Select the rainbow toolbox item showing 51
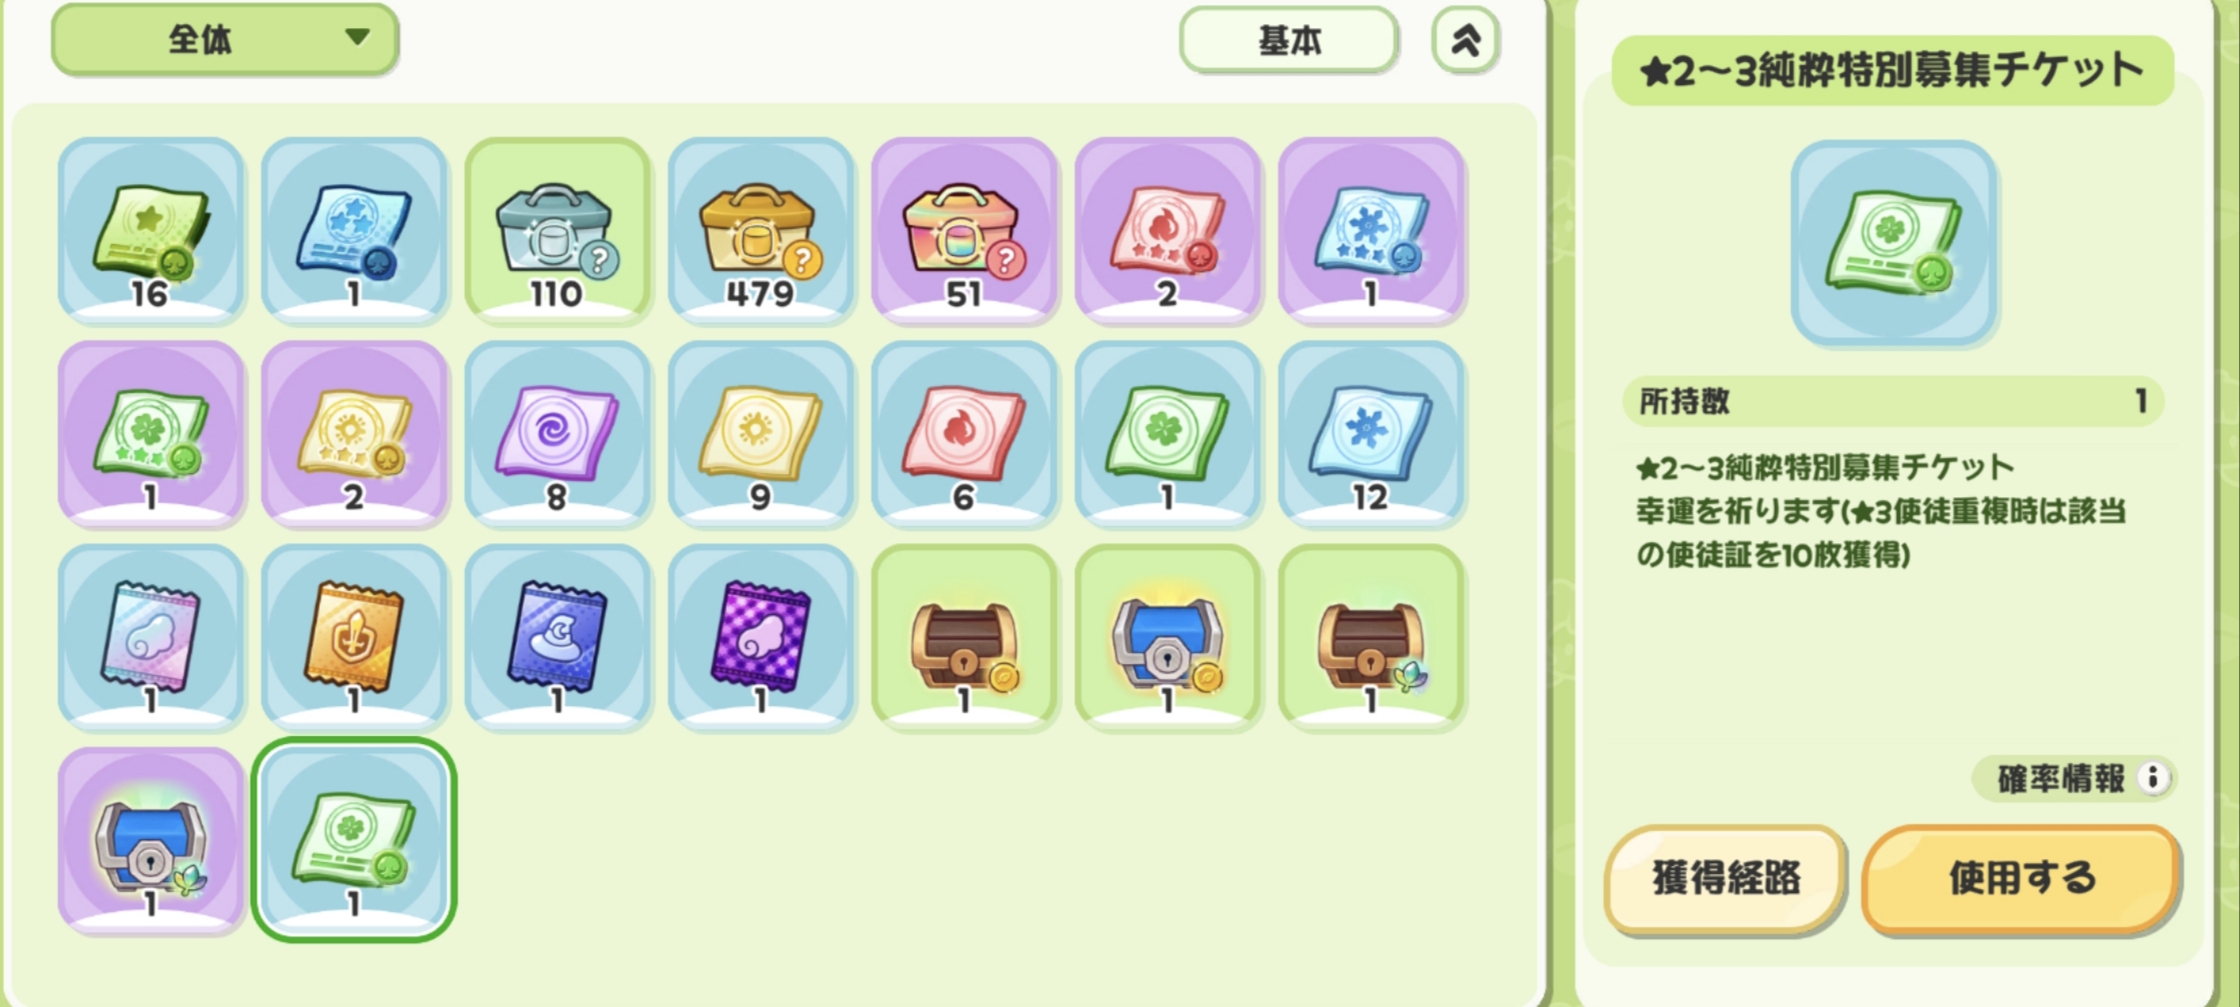Screen dimensions: 2240x1007 click(965, 231)
